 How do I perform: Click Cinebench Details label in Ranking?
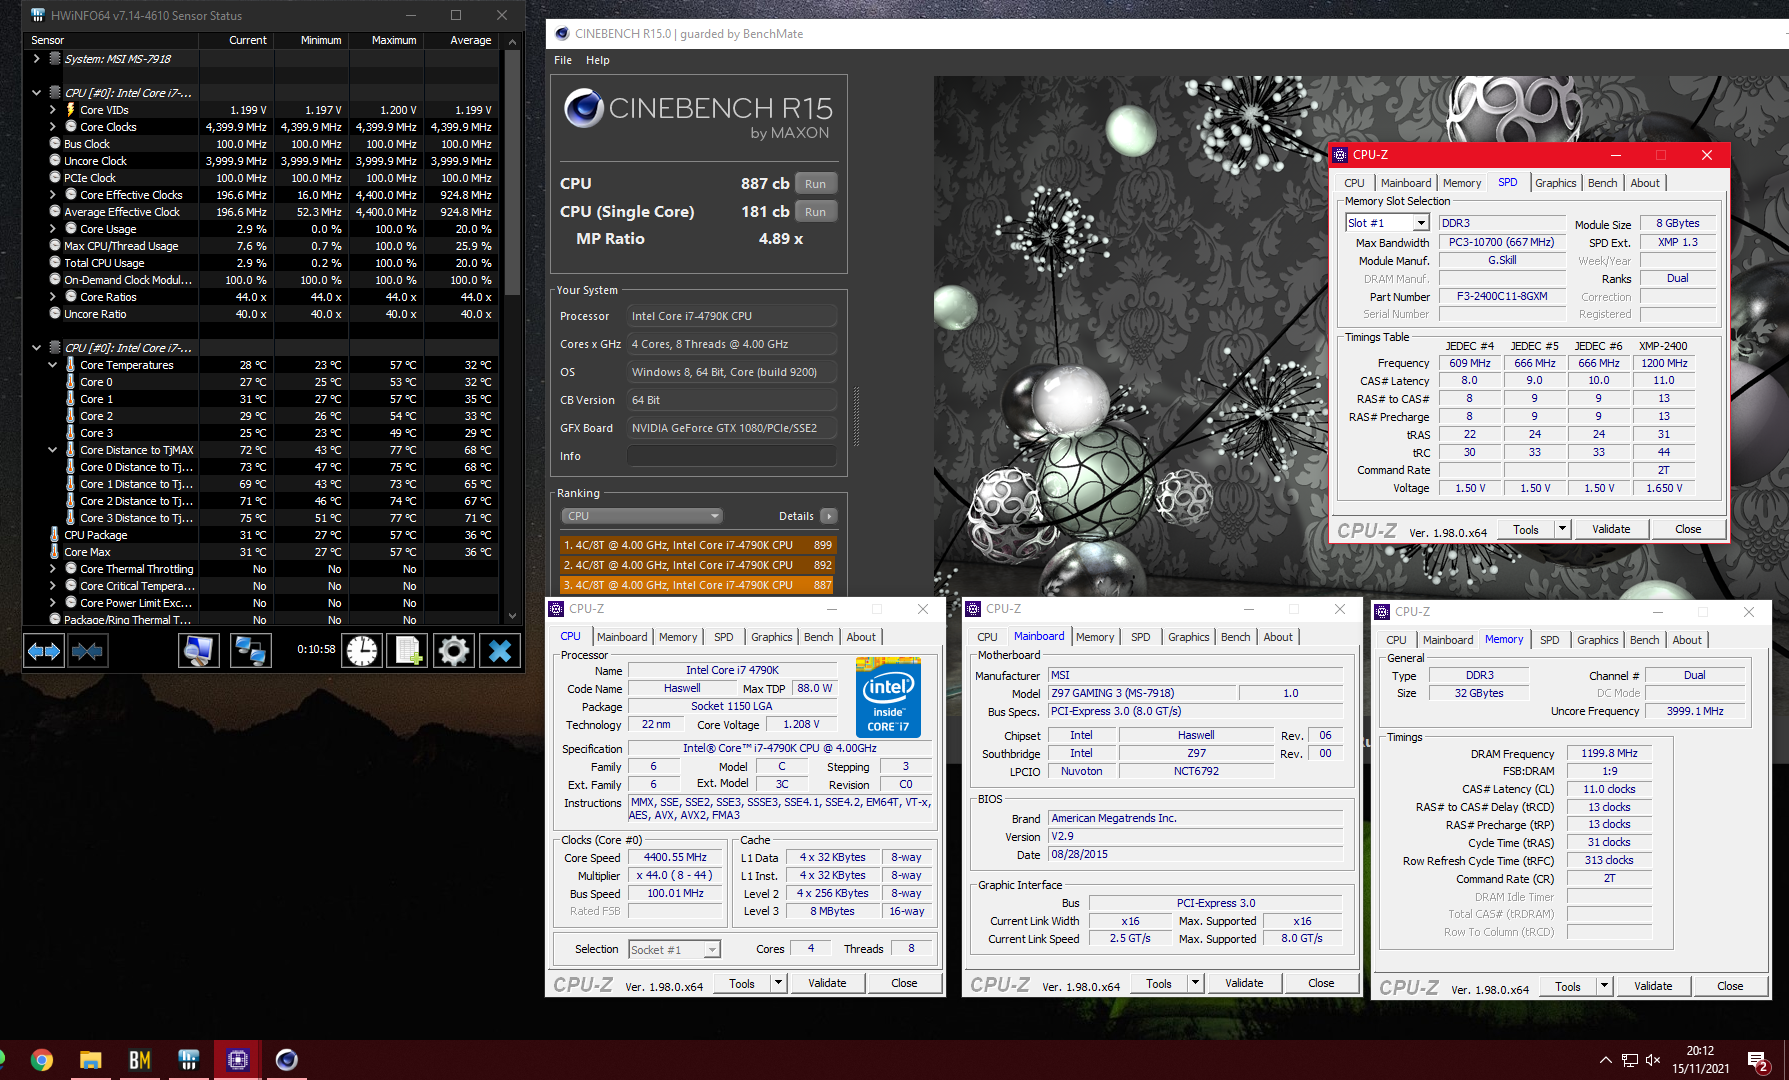pos(796,516)
